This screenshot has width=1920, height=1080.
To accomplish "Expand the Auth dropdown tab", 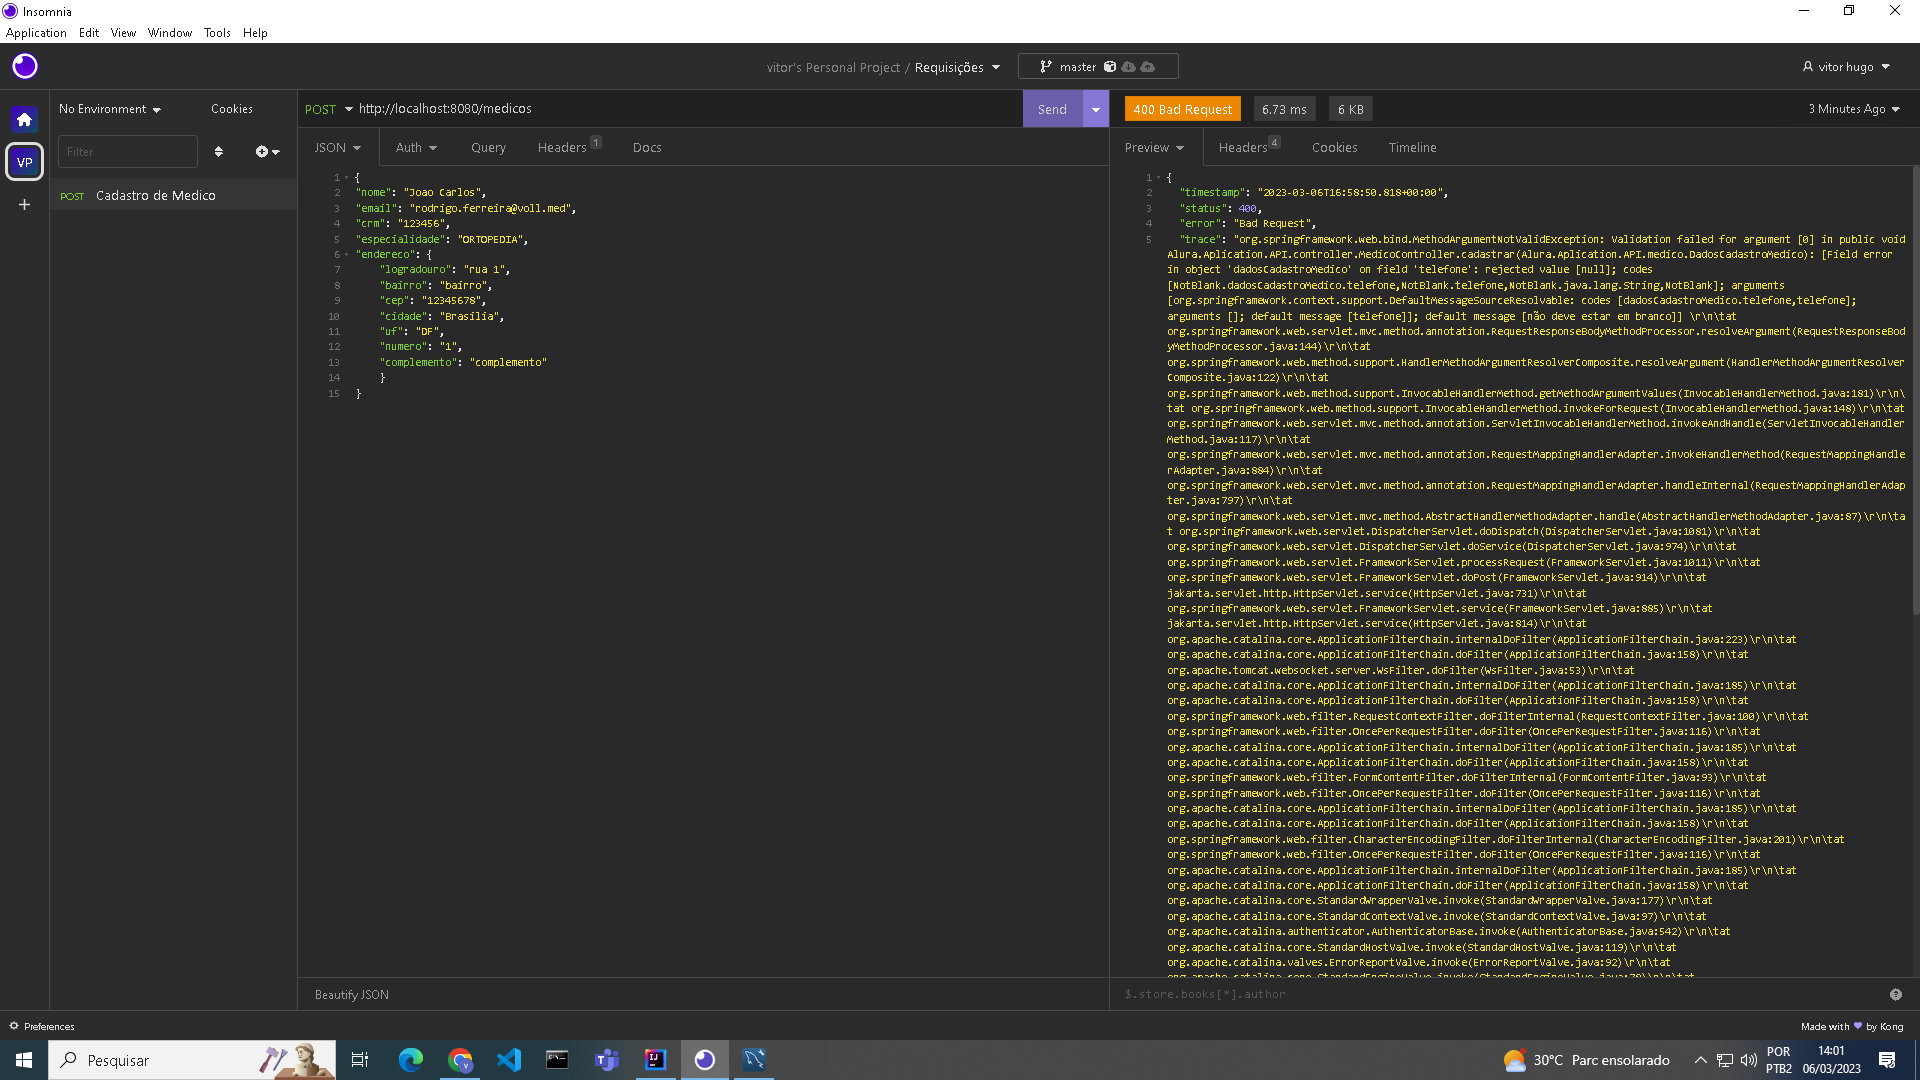I will pyautogui.click(x=416, y=147).
